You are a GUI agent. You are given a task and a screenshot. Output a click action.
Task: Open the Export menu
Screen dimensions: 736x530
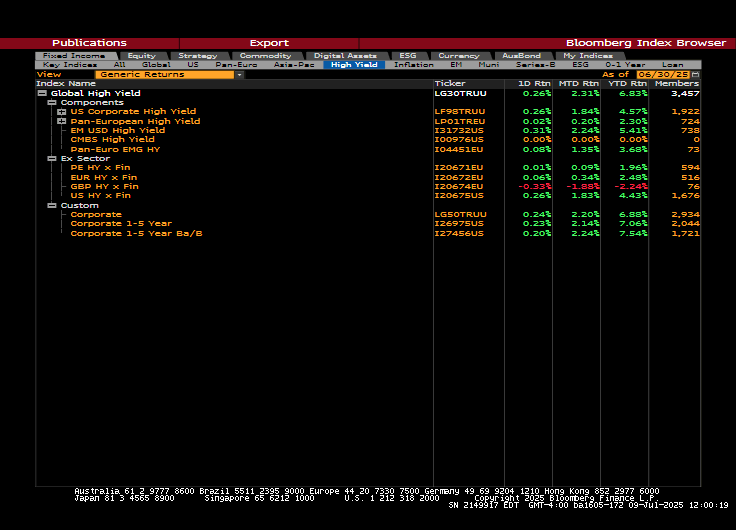coord(269,43)
